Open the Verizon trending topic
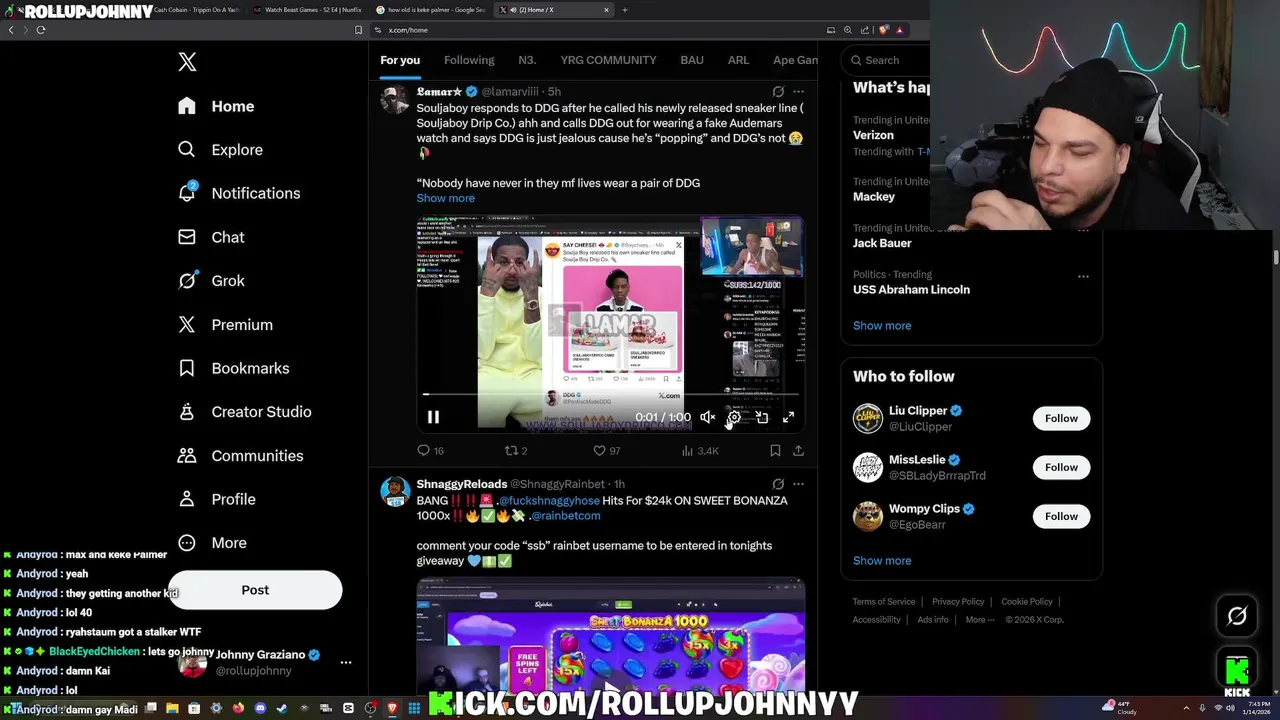Screen dimensions: 1280x720 (873, 135)
